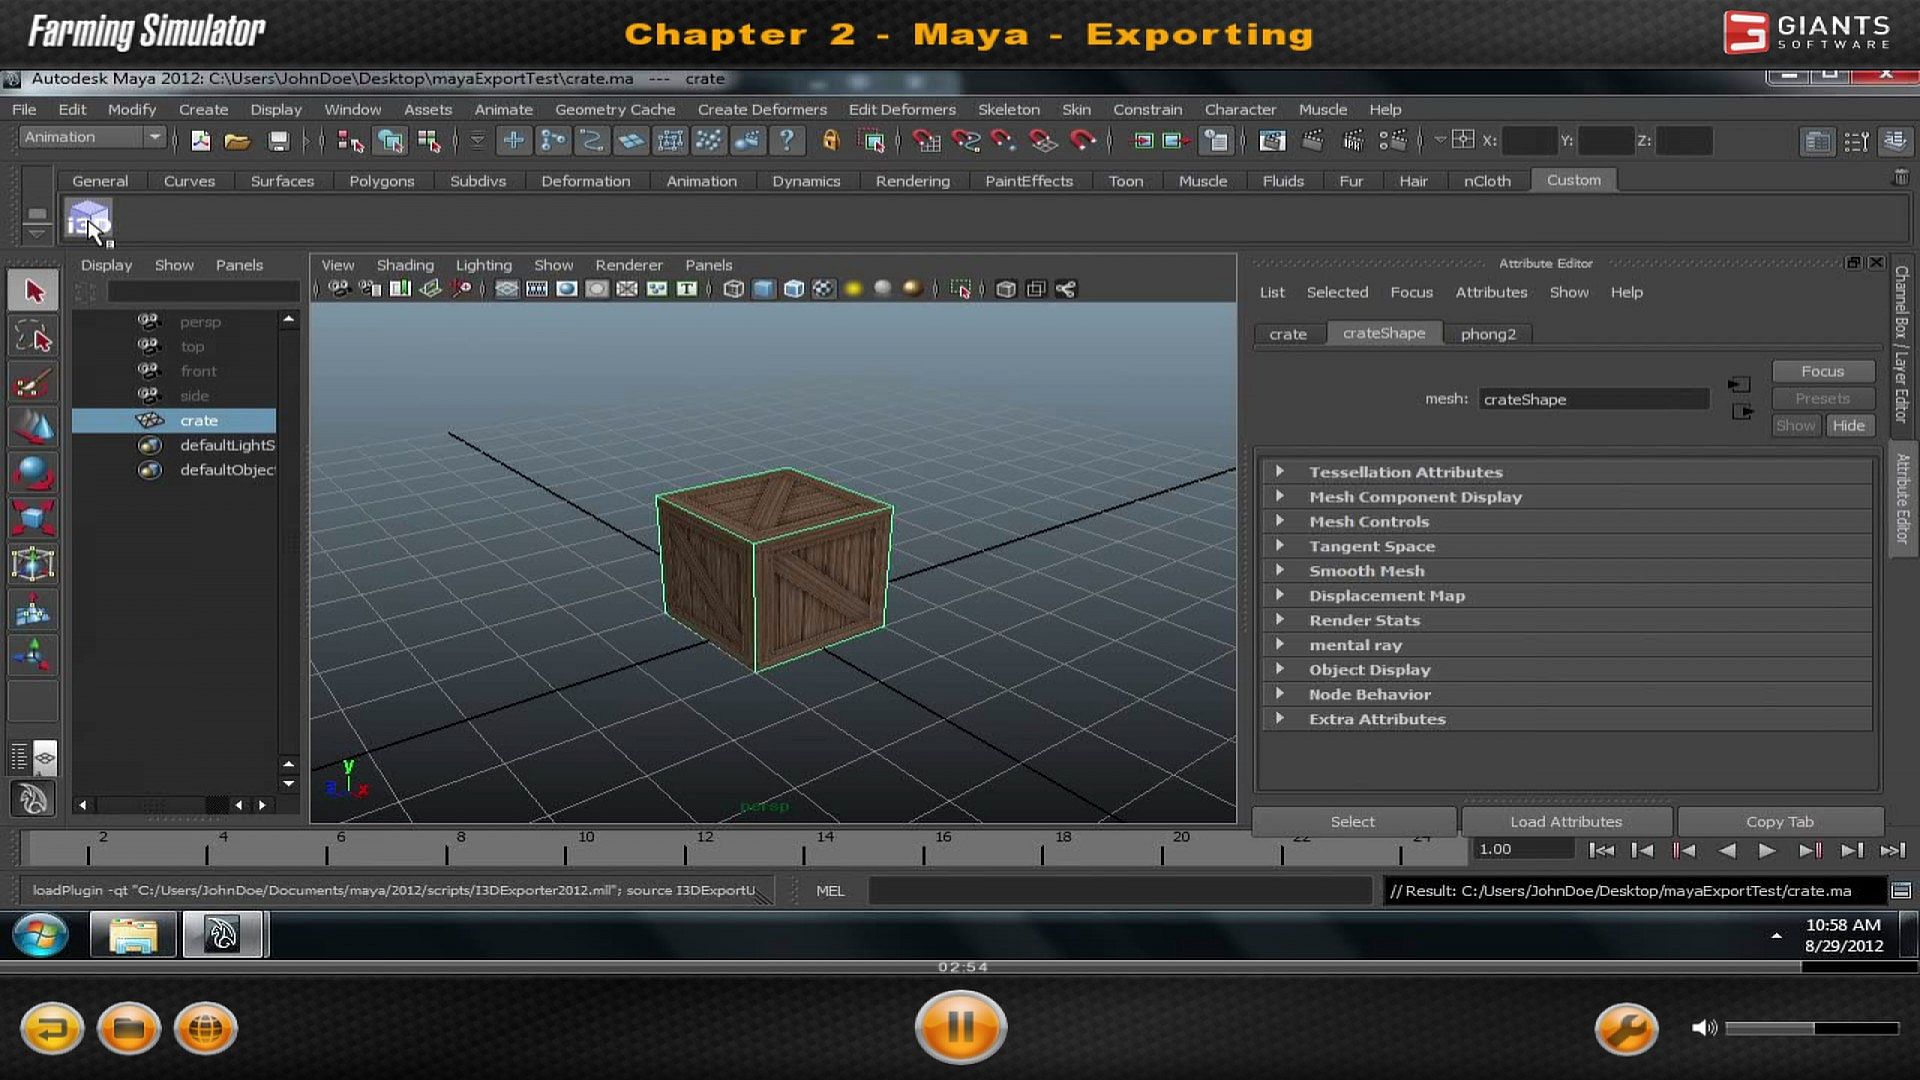Switch to the phong2 tab
The image size is (1920, 1080).
[x=1487, y=334]
